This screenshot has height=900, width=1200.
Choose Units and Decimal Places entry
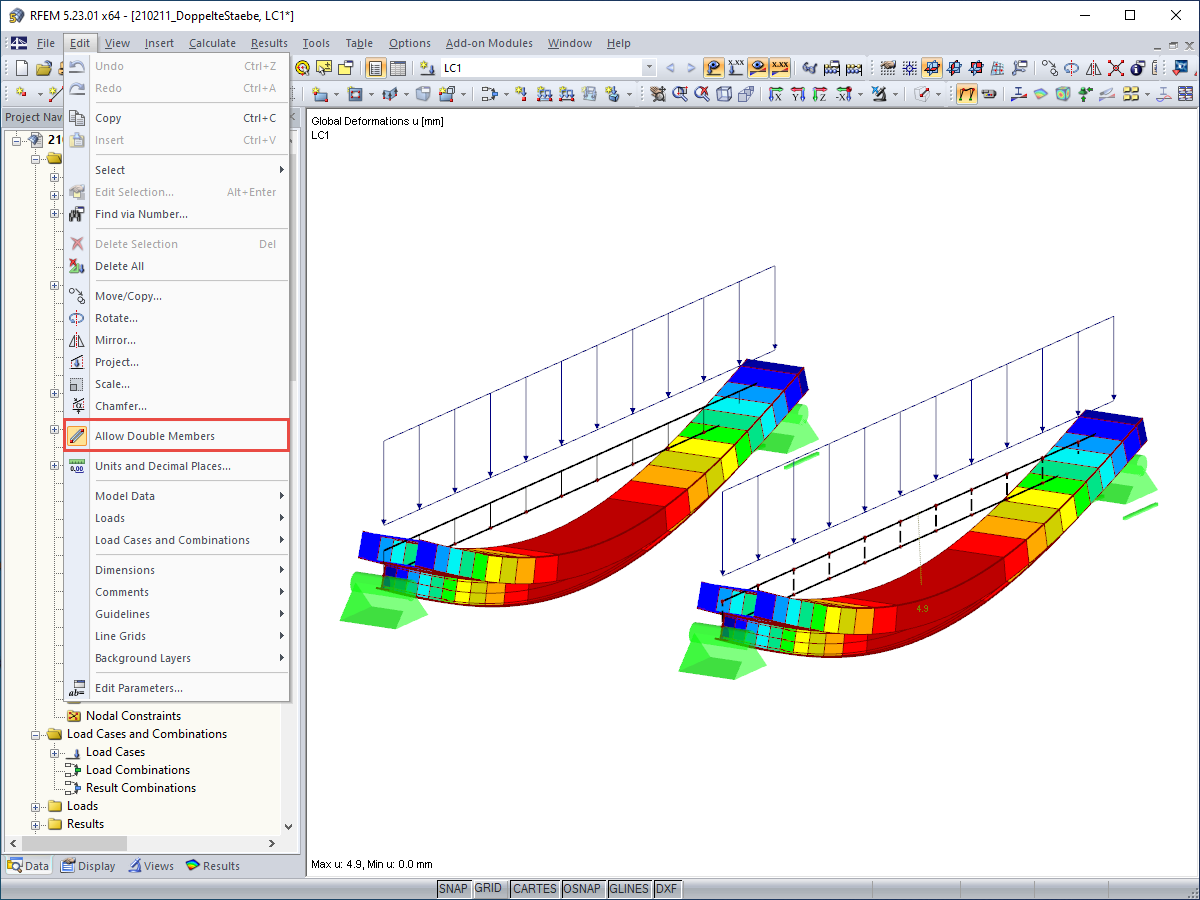[x=177, y=466]
